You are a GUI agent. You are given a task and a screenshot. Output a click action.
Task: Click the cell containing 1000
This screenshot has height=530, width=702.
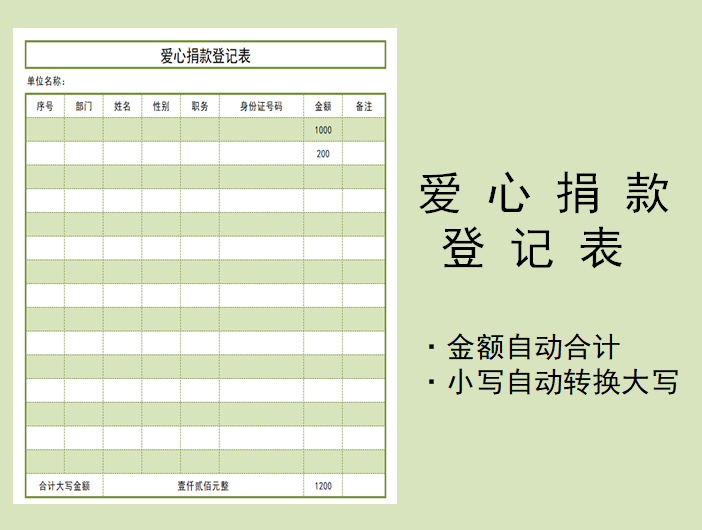323,130
